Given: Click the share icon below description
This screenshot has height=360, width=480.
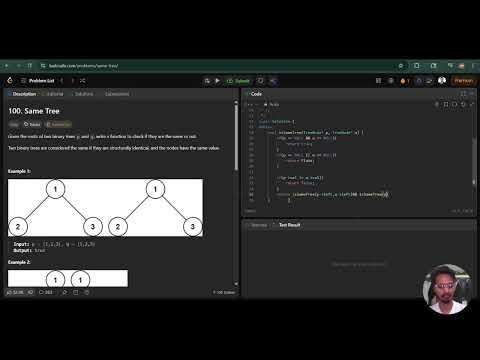Looking at the screenshot, I should coord(76,292).
